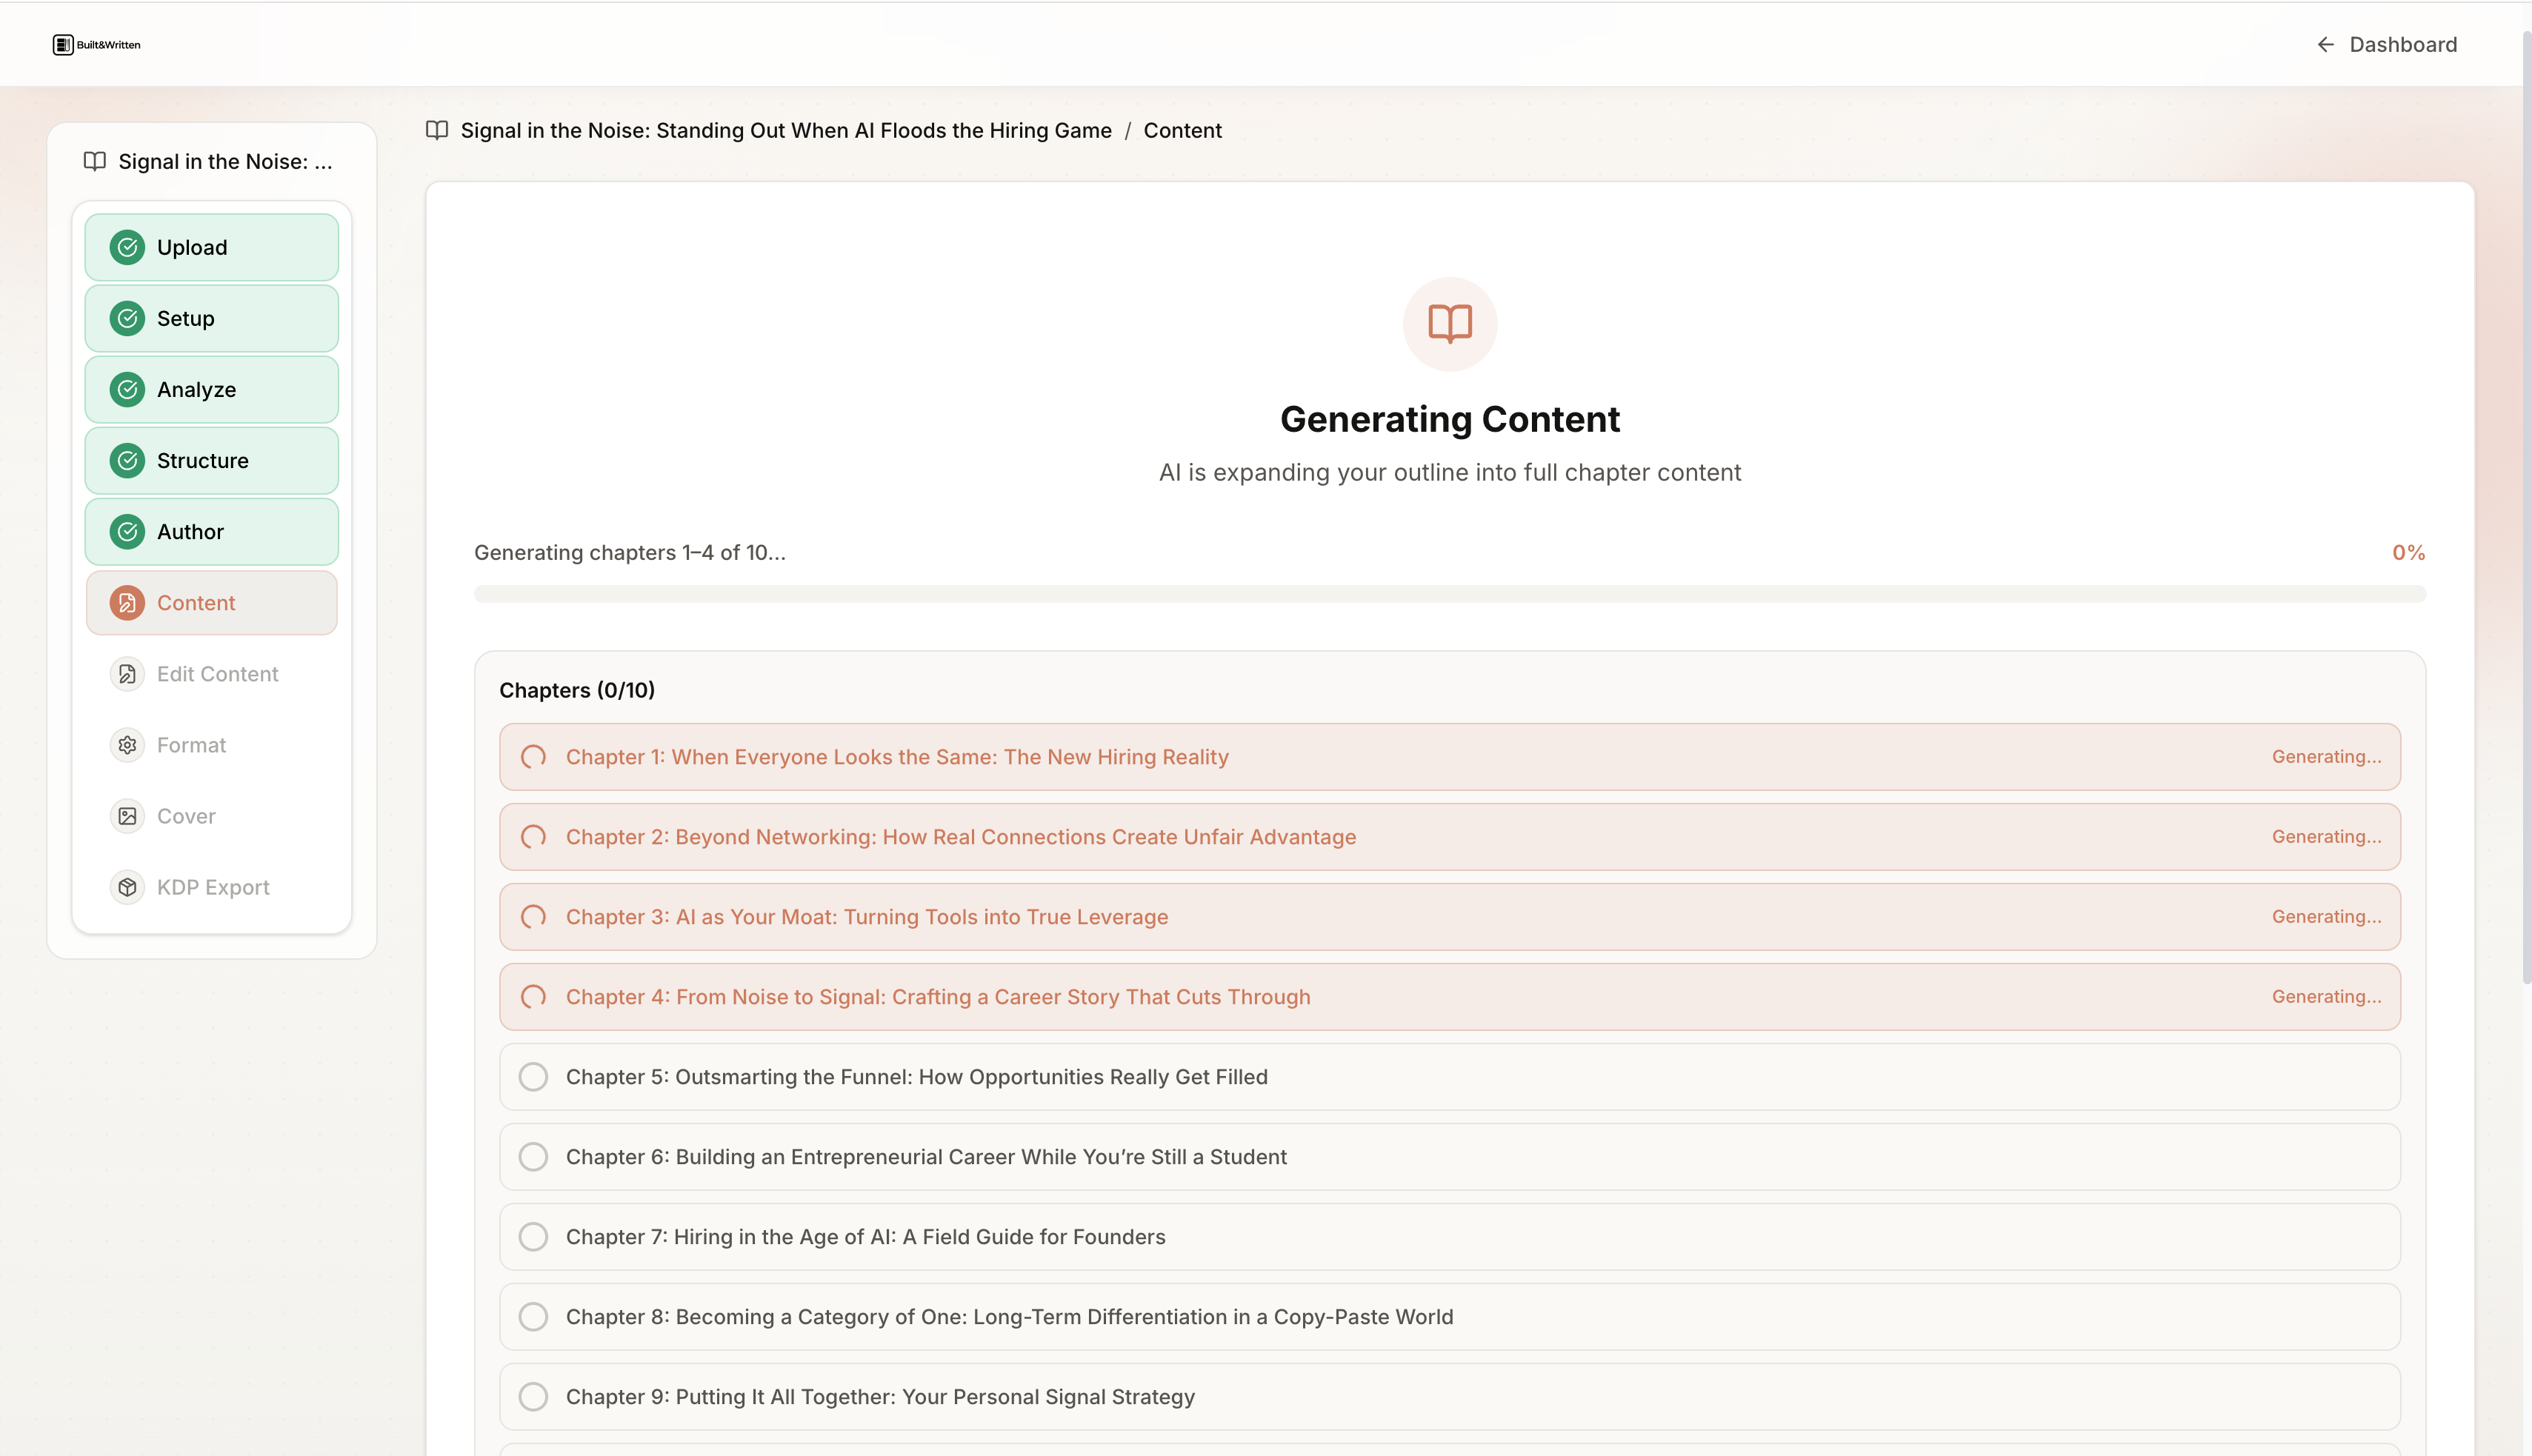This screenshot has height=1456, width=2532.
Task: Select the Chapter 5 status circle
Action: click(x=533, y=1077)
